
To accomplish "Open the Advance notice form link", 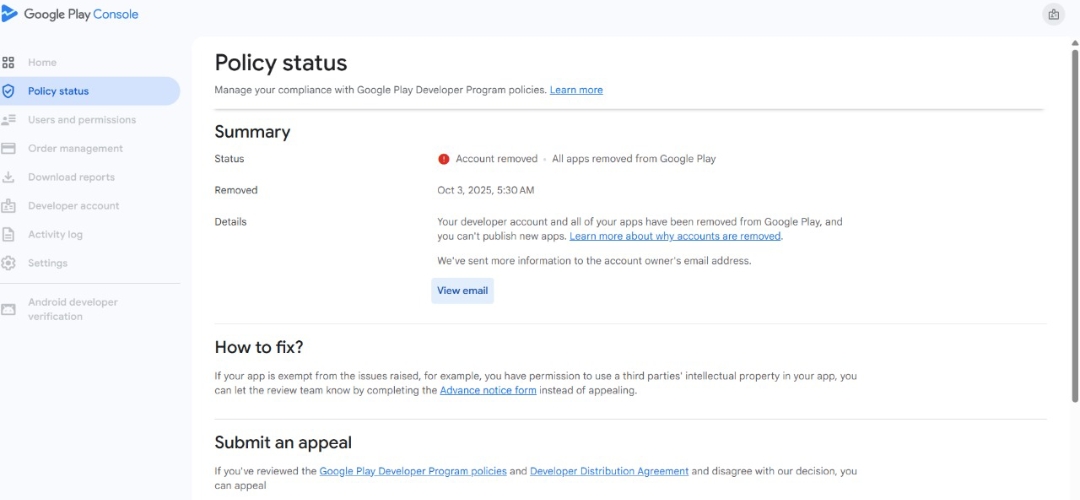I will coord(488,390).
